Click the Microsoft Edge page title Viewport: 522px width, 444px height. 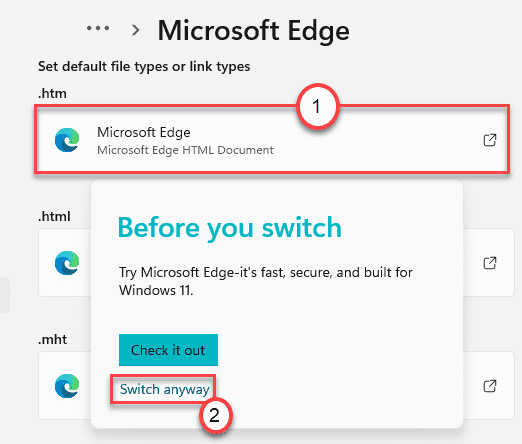pyautogui.click(x=253, y=31)
